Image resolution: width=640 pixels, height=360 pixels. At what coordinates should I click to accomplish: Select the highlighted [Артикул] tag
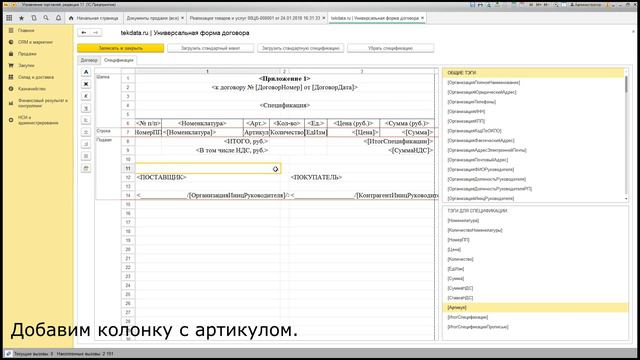[536, 307]
